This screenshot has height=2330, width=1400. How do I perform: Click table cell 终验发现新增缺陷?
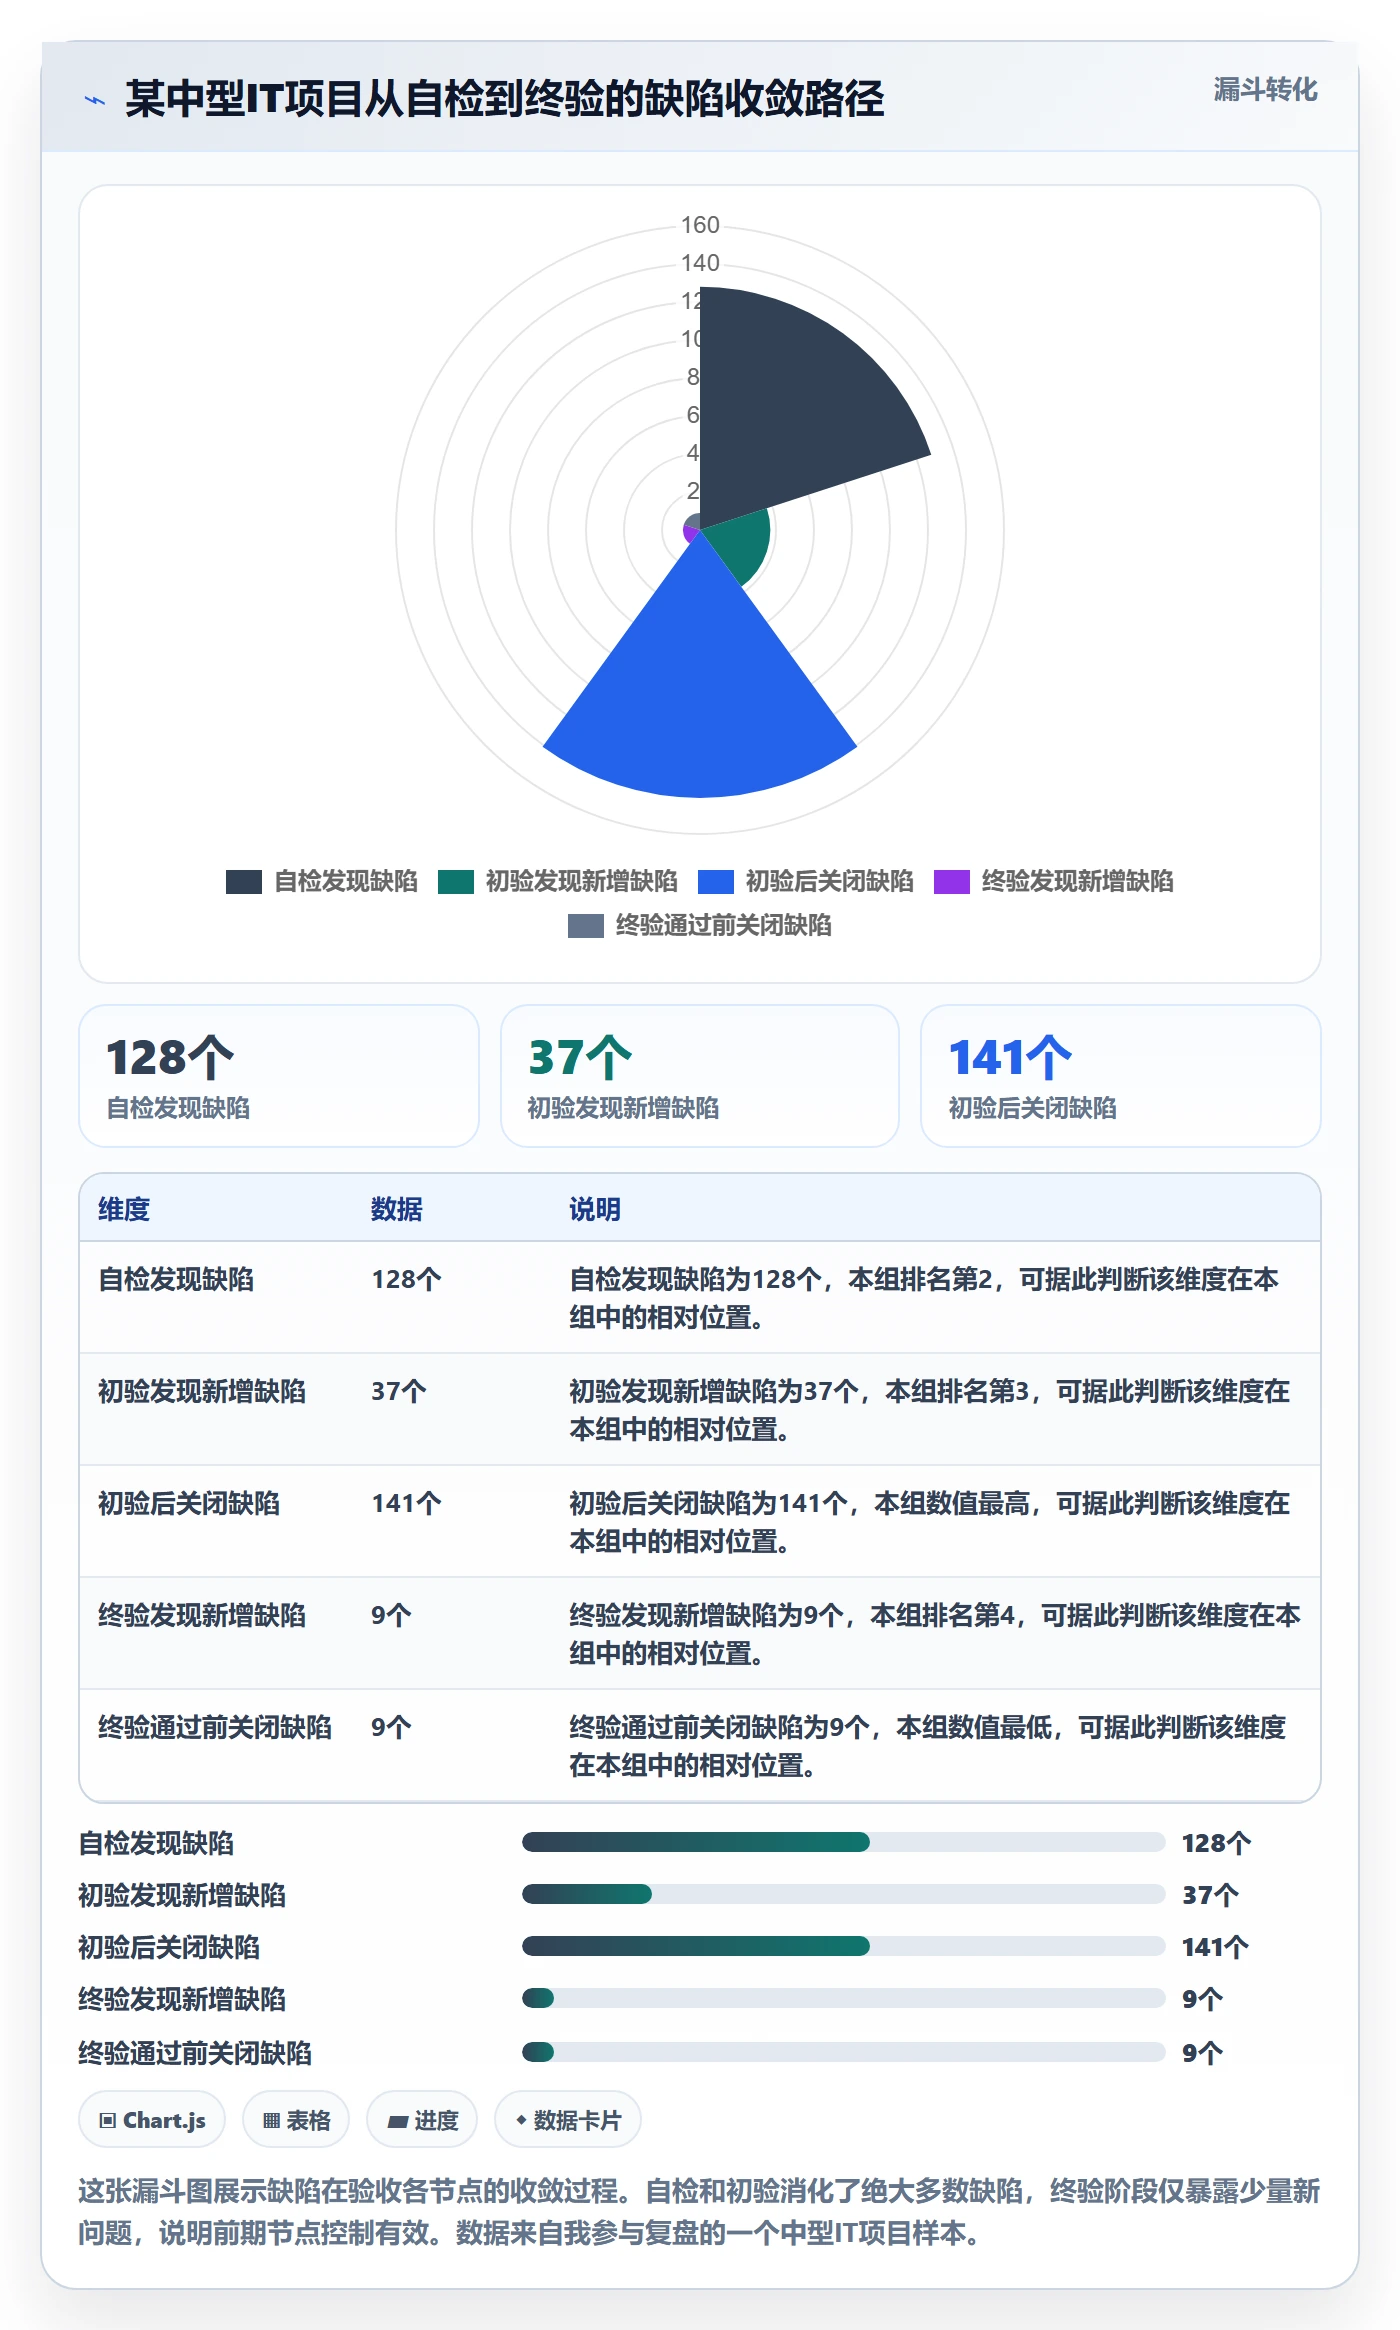click(x=202, y=1615)
